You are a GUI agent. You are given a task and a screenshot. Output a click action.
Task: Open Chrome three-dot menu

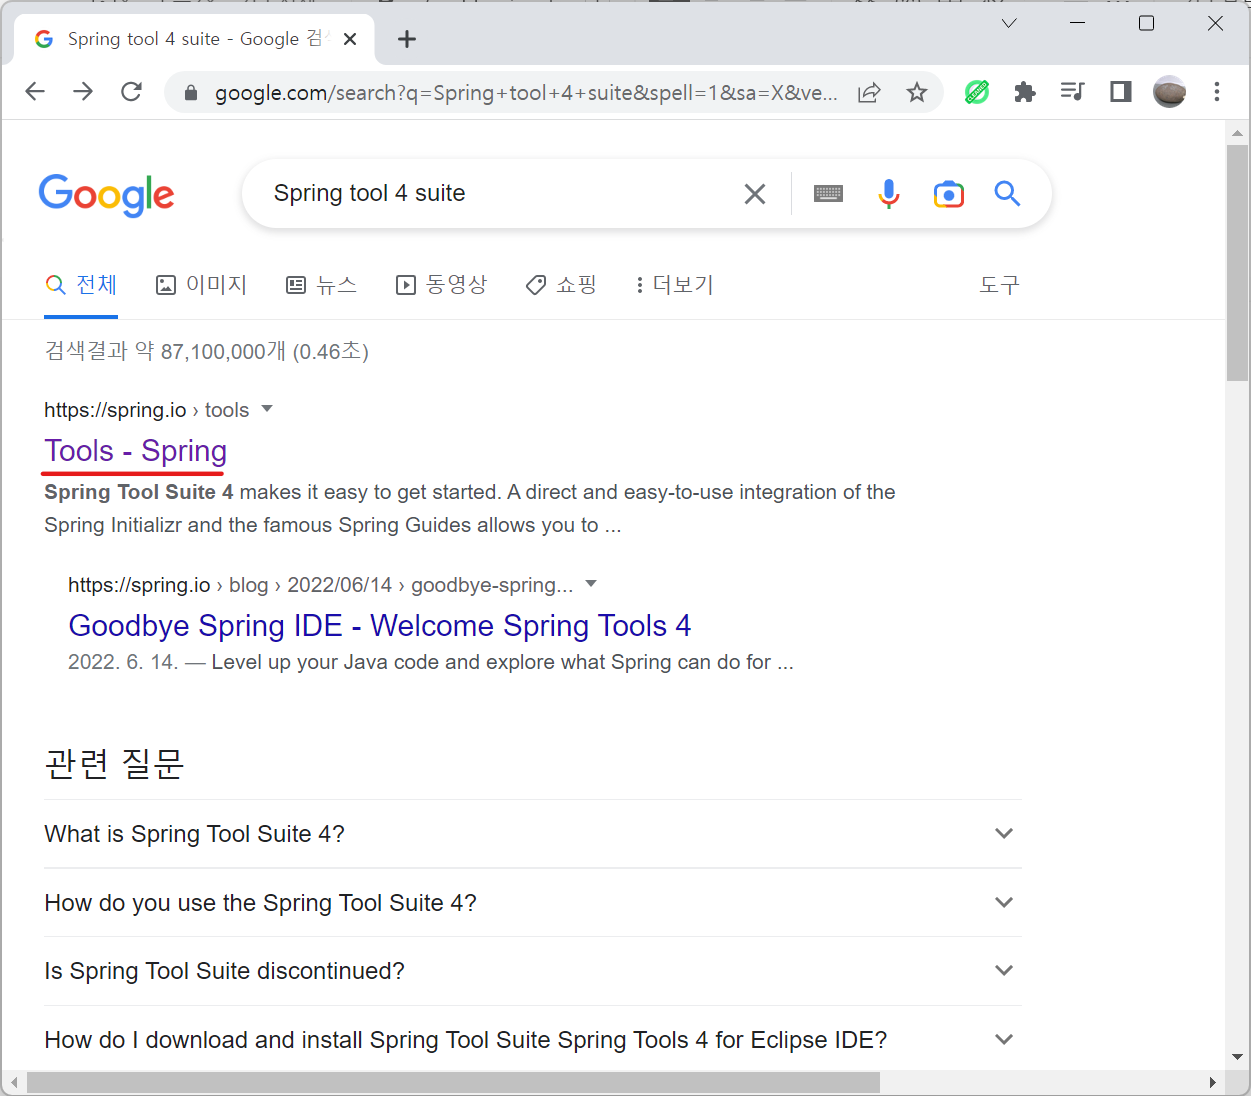1217,92
